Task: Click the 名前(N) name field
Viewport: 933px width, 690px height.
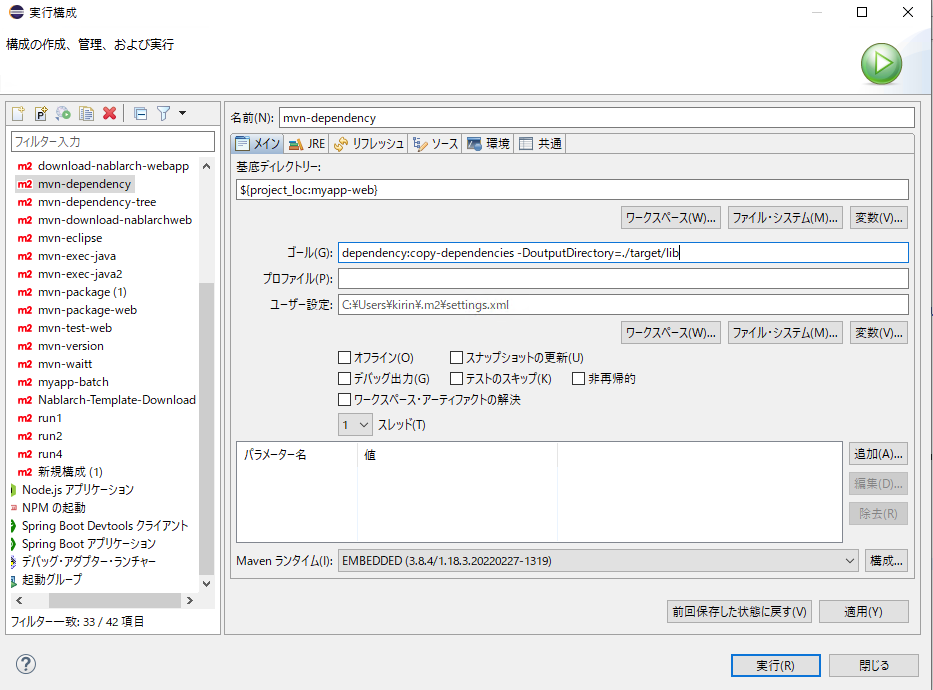Action: (x=596, y=118)
